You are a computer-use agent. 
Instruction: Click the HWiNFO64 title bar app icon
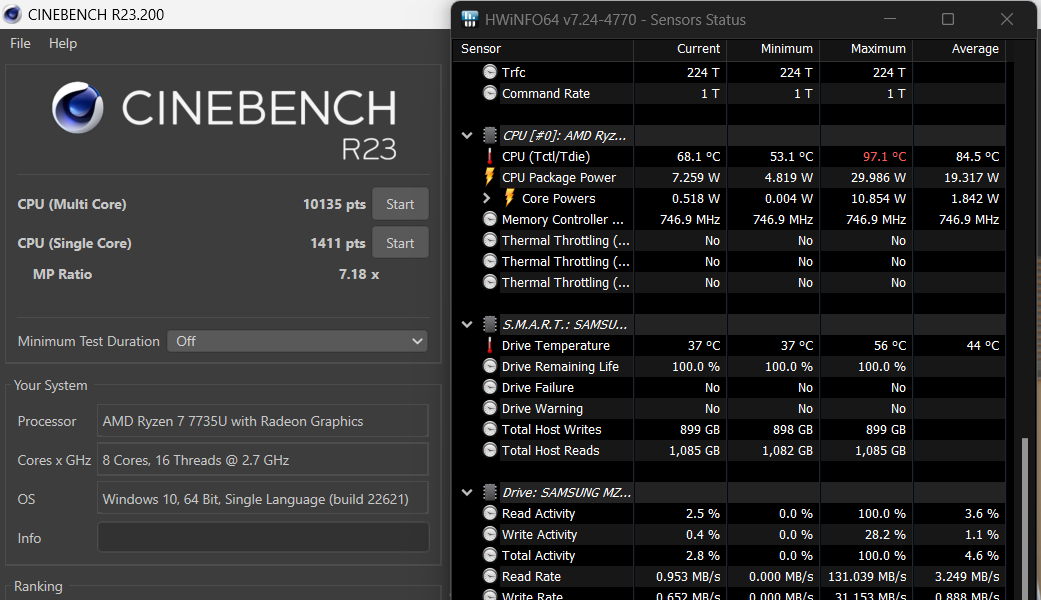coord(470,19)
